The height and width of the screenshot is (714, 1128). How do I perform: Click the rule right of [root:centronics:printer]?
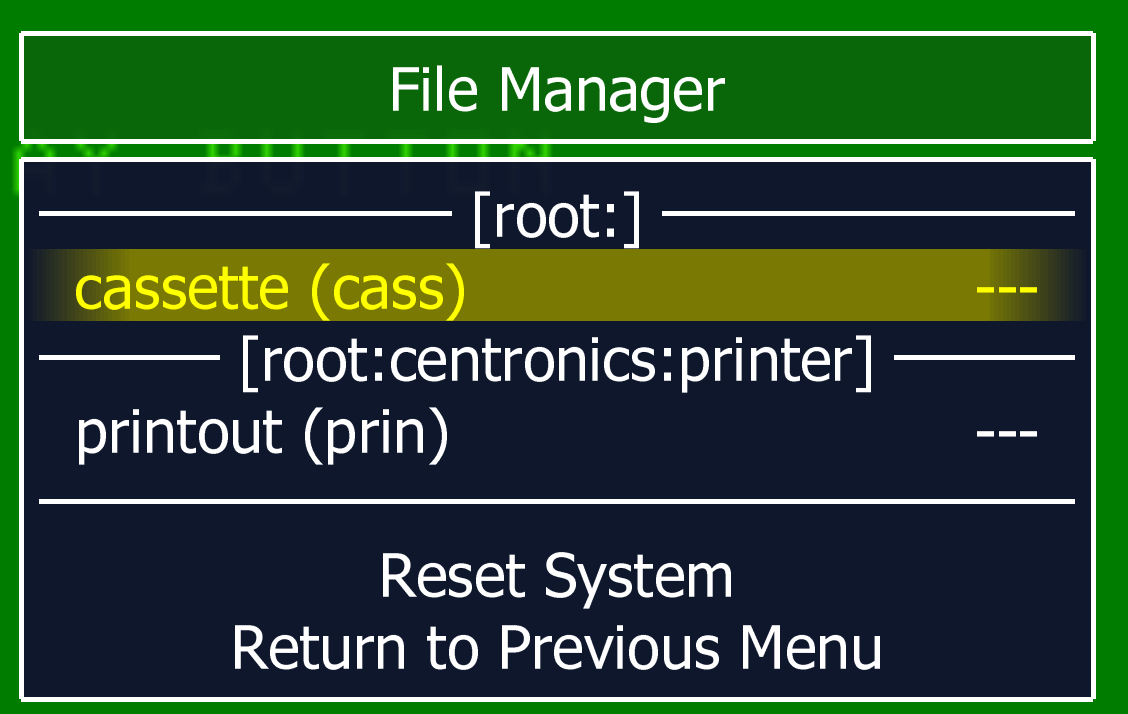click(x=984, y=357)
